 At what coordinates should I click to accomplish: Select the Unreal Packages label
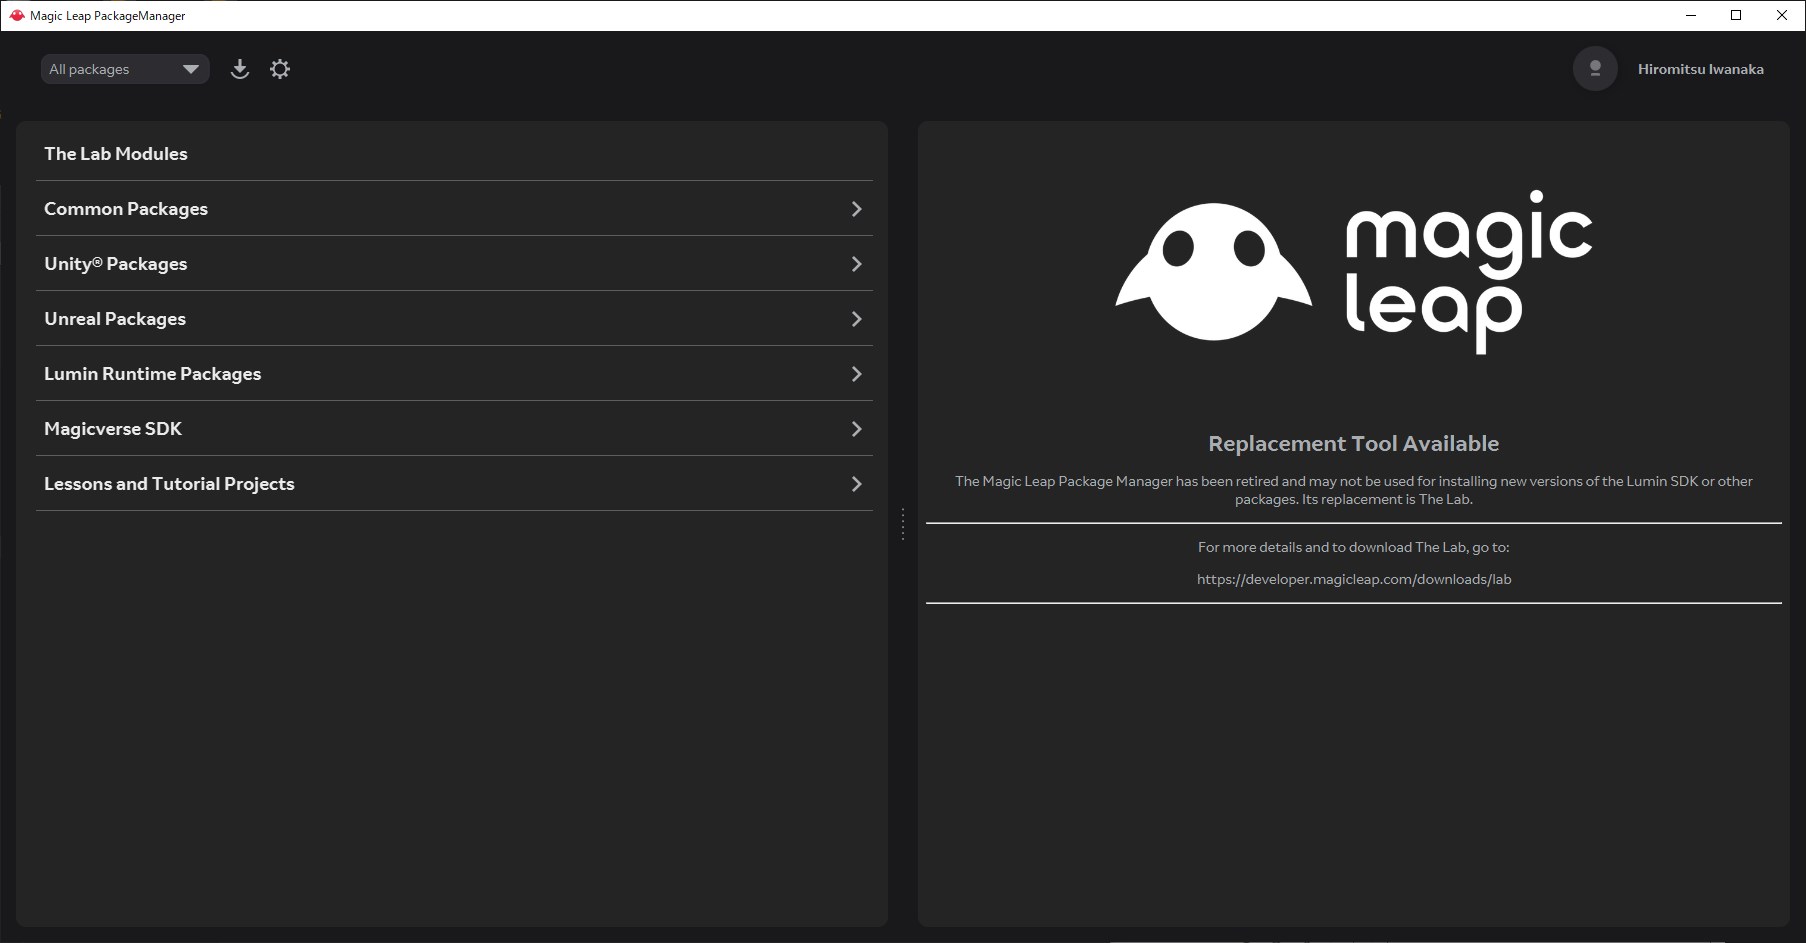[115, 319]
